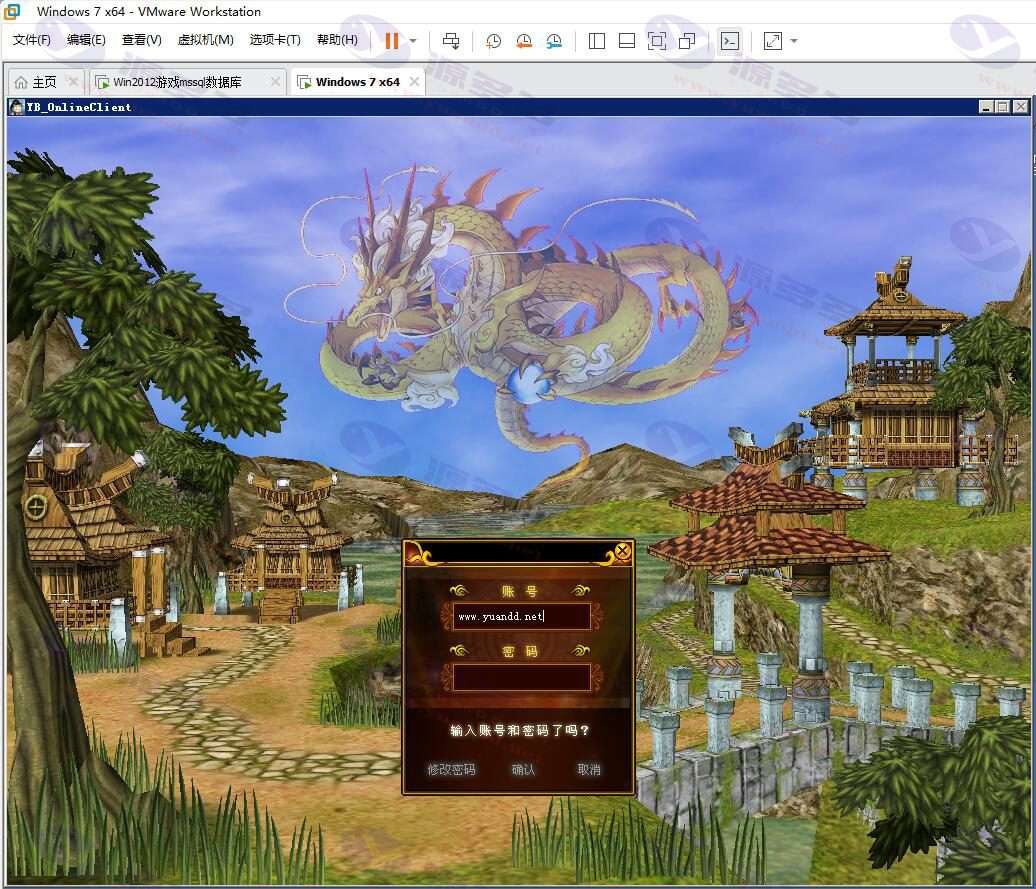This screenshot has height=889, width=1036.
Task: Click the 修改密码 change password button
Action: [x=451, y=769]
